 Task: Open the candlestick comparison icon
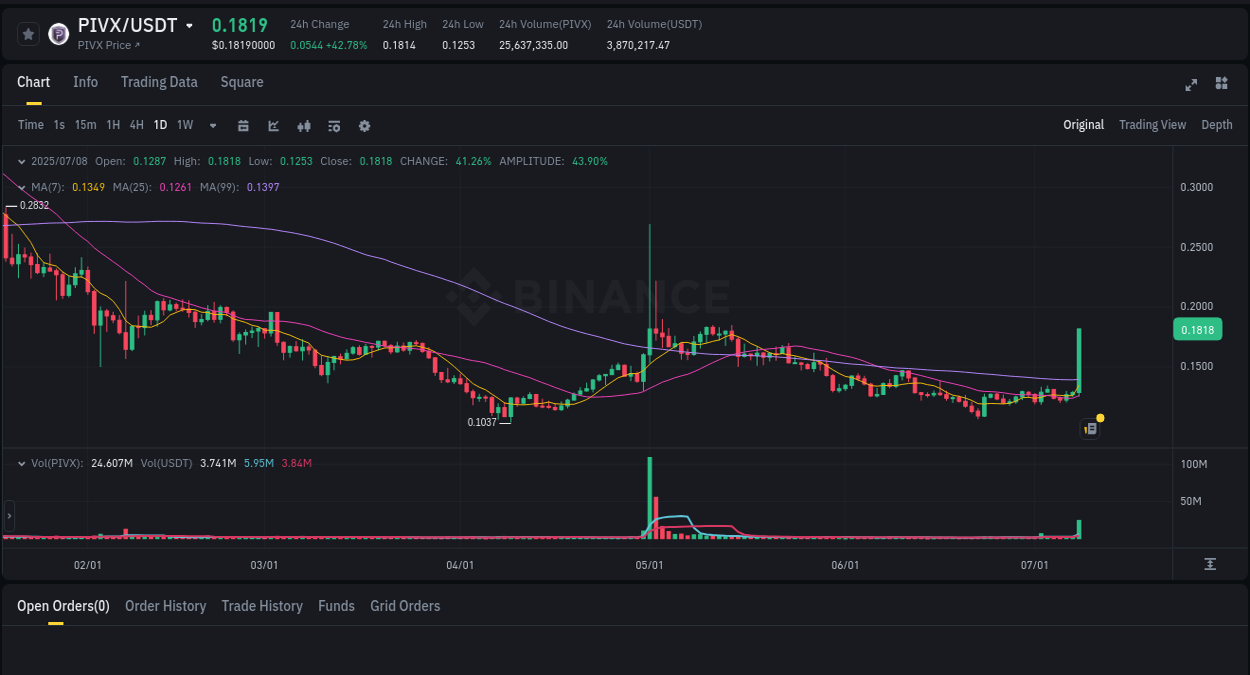(303, 125)
